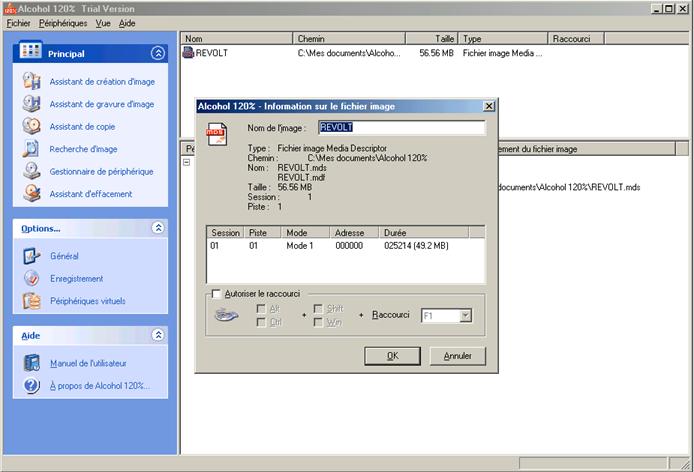694x472 pixels.
Task: Click the Durée column header in dialog
Action: click(x=423, y=232)
